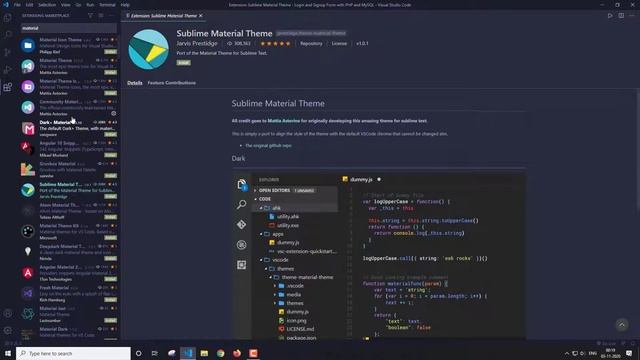Click the Split Editor icon
Image resolution: width=640 pixels, height=360 pixels.
pyautogui.click(x=621, y=16)
